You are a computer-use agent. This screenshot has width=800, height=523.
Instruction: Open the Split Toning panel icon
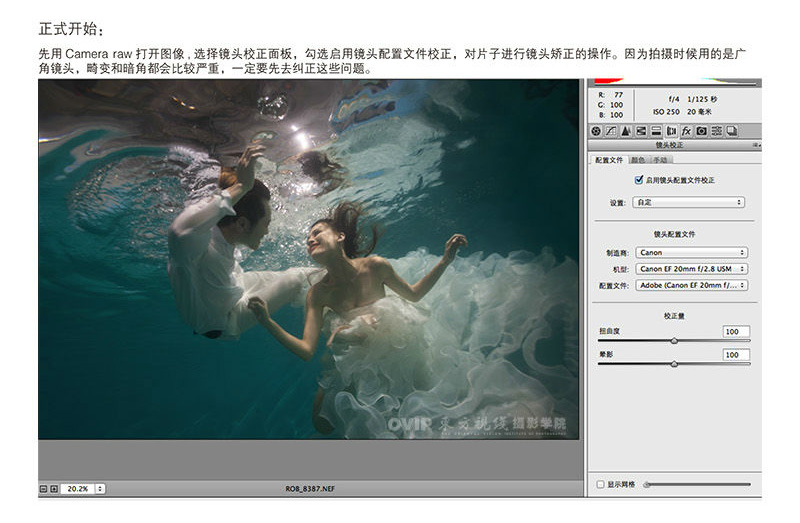click(x=656, y=131)
